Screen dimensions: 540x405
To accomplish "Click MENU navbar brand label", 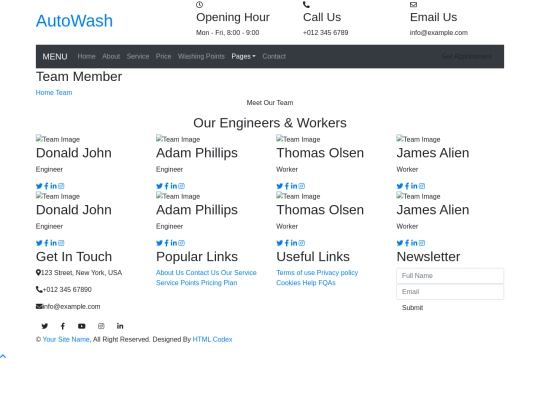I will click(x=55, y=57).
